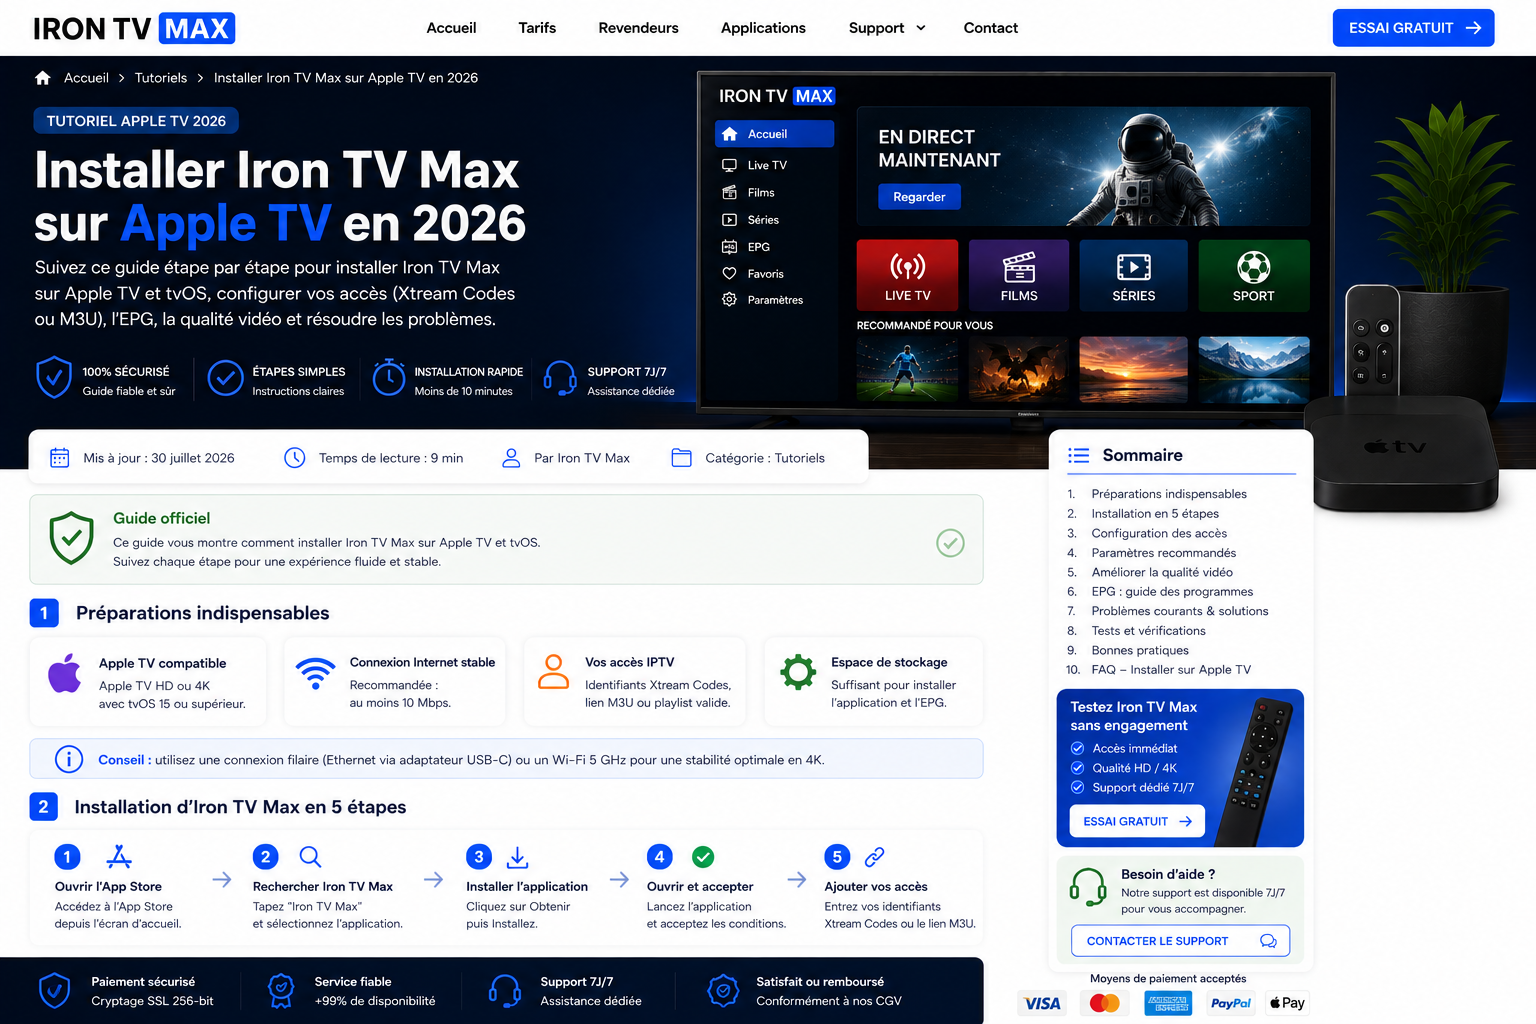Click the clock icon for reading time
The height and width of the screenshot is (1024, 1536).
point(295,458)
